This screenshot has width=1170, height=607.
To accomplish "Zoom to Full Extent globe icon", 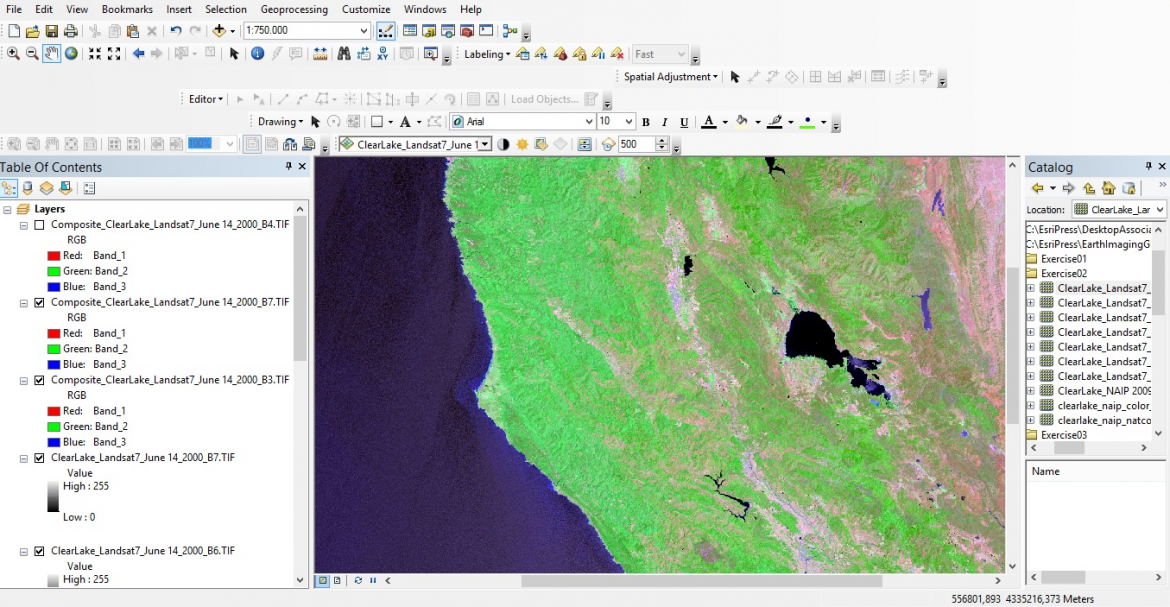I will [72, 54].
